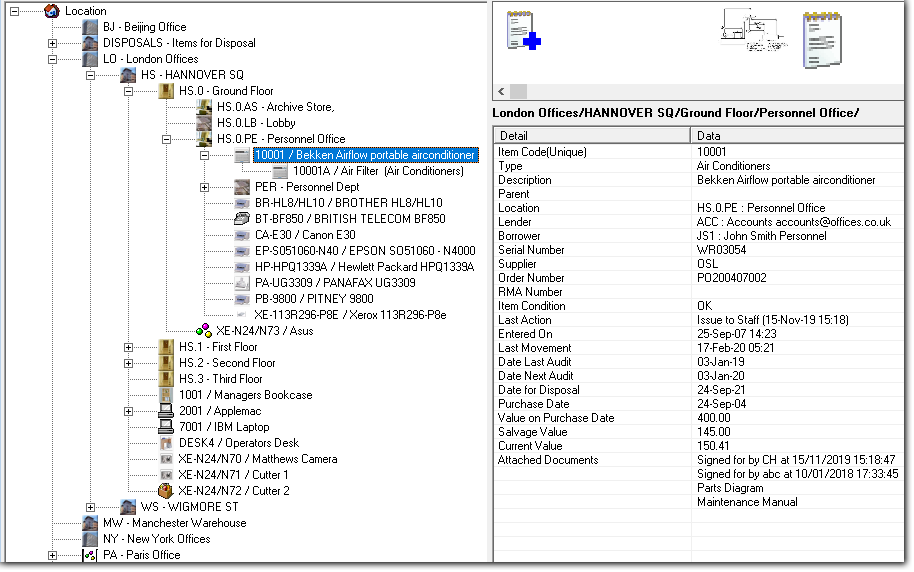The image size is (914, 572).
Task: Click the Lender value ACC : Accounts
Action: pos(793,222)
